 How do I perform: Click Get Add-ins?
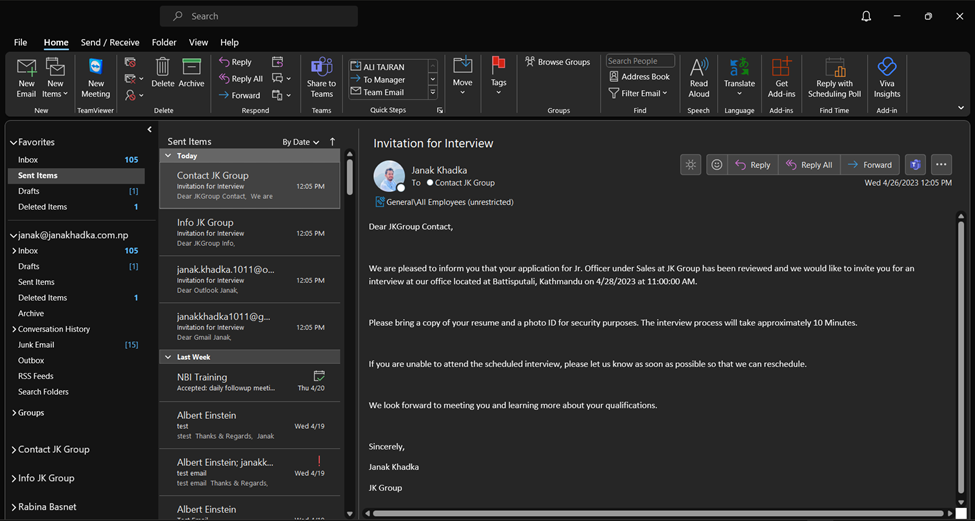(782, 78)
